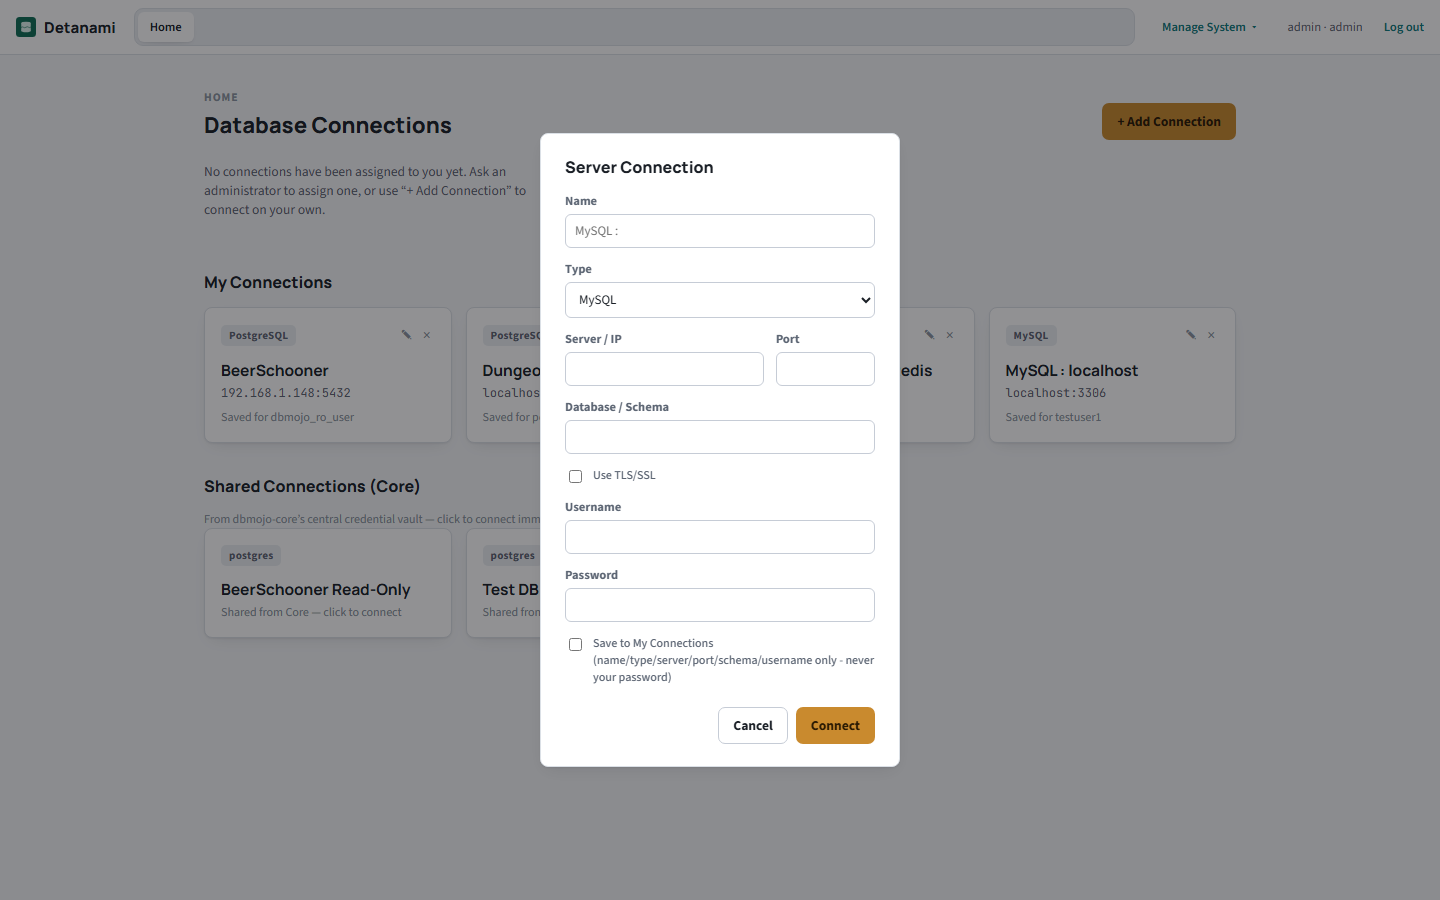The height and width of the screenshot is (900, 1440).
Task: Select the Port input box
Action: 825,369
